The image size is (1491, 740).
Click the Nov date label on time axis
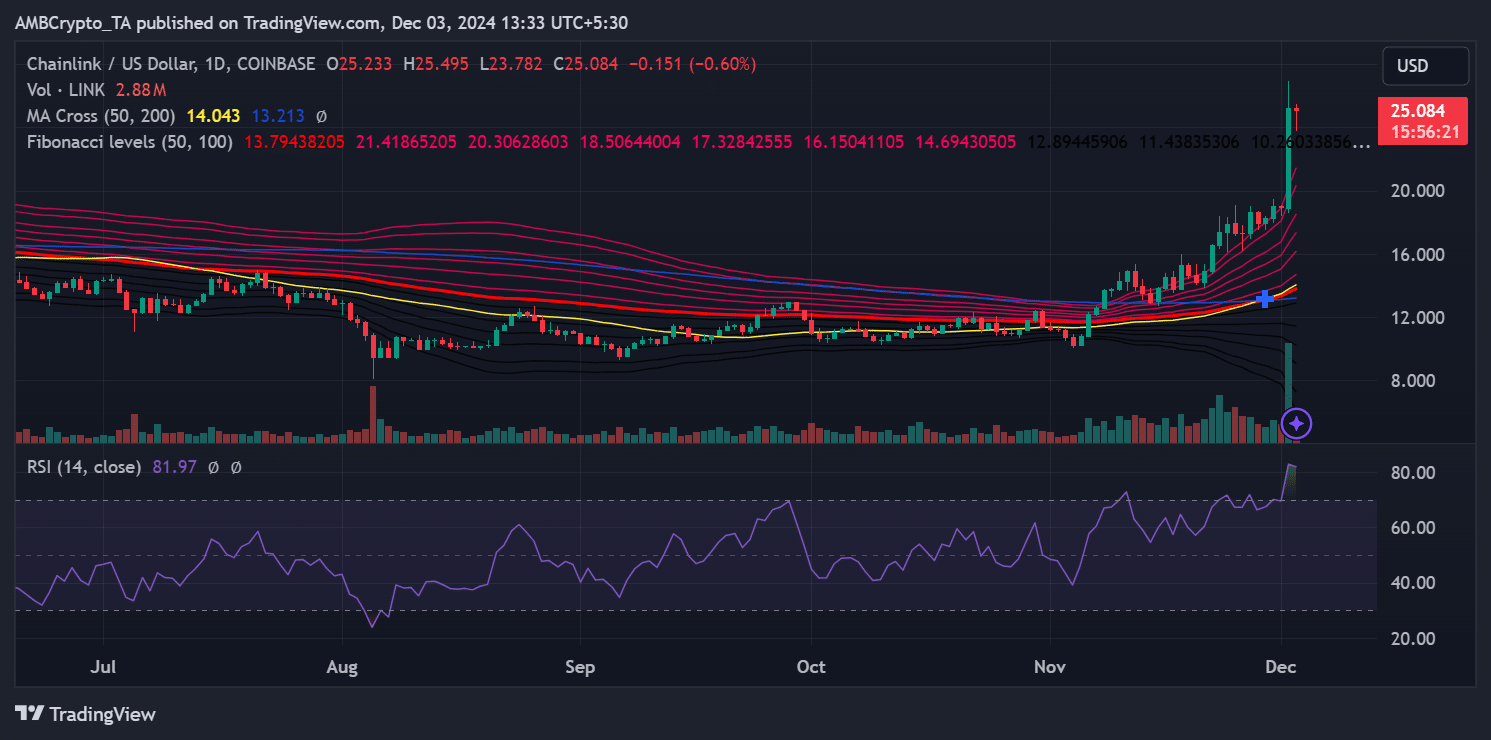tap(1050, 666)
